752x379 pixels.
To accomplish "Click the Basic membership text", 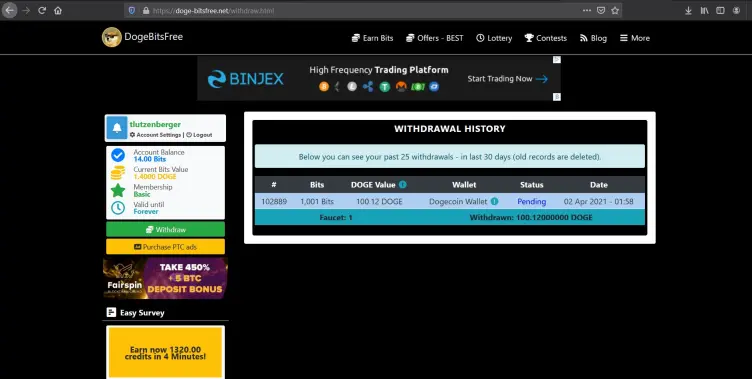I will [142, 194].
